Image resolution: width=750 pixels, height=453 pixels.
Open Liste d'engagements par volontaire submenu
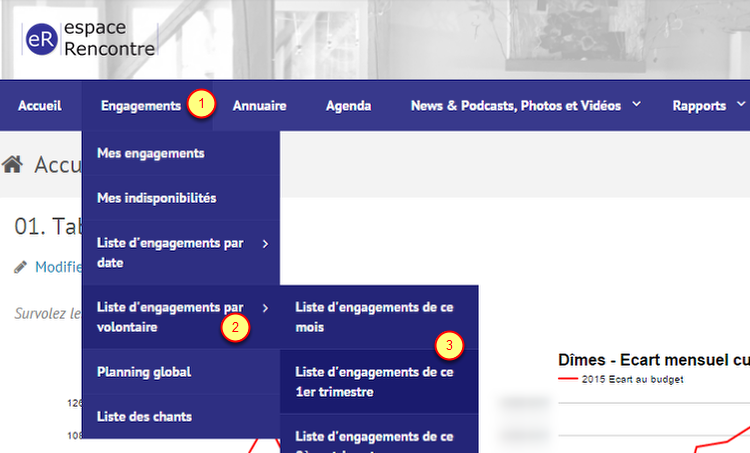[181, 317]
